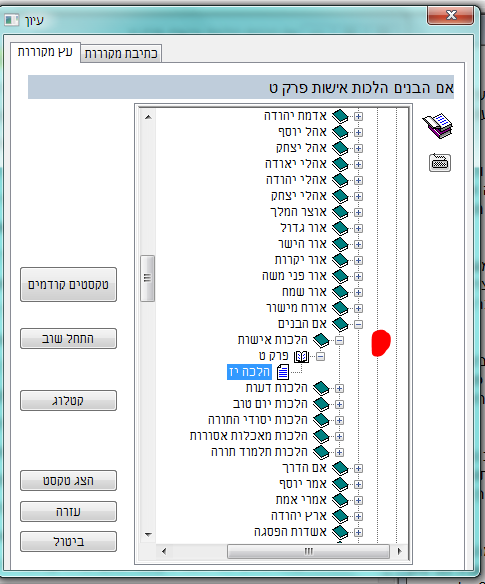Viewport: 485px width, 584px height.
Task: Click the הצג טקסט button
Action: point(69,481)
